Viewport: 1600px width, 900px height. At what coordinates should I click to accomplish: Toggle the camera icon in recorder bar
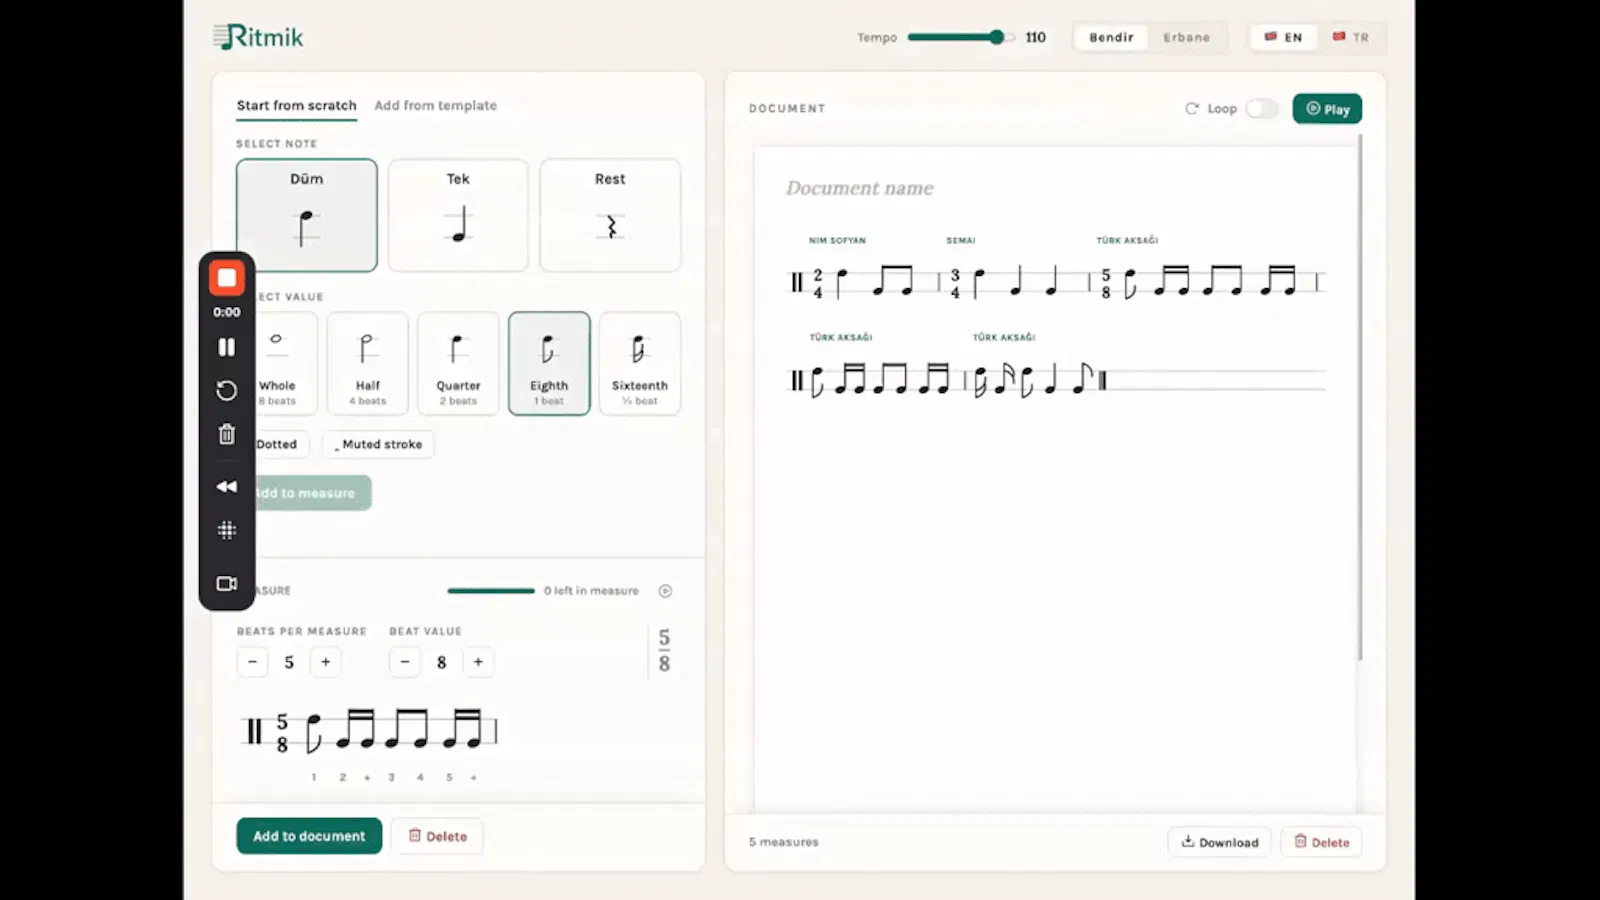pyautogui.click(x=227, y=583)
